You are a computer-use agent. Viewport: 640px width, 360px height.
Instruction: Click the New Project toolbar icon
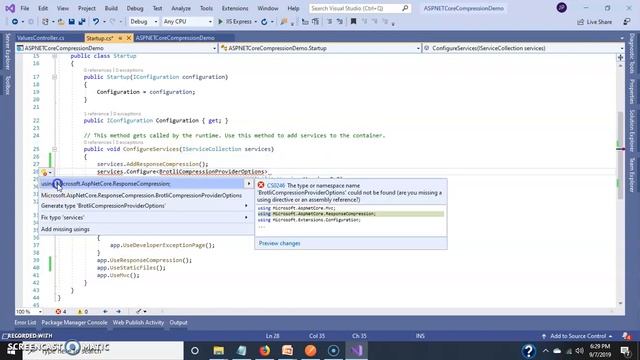(45, 22)
